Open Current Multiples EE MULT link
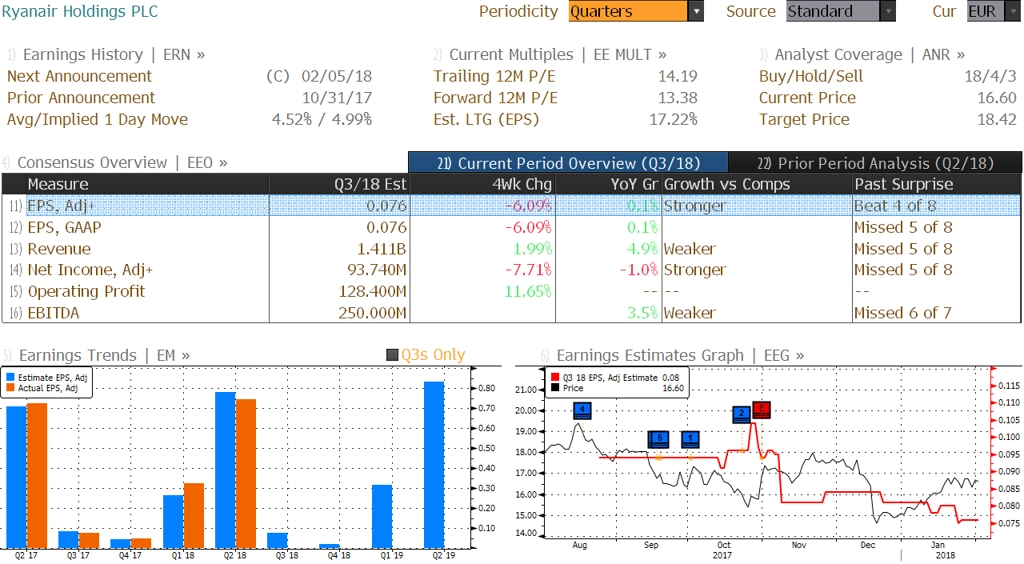 coord(558,55)
